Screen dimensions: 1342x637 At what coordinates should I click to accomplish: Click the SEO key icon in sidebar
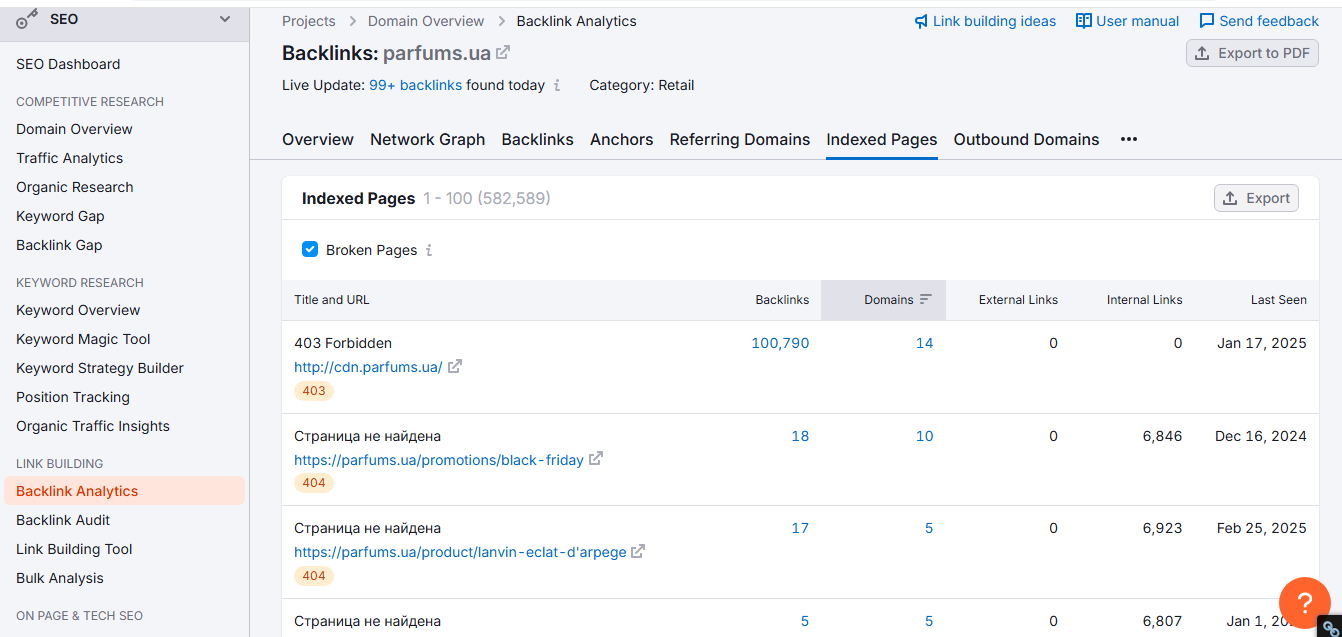[28, 19]
